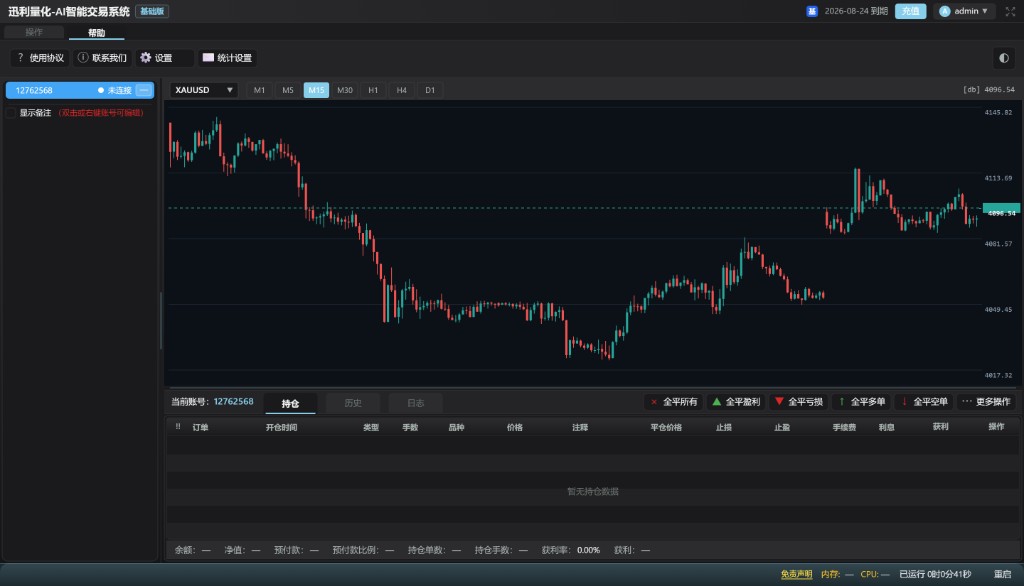Click the 开仓时间 column header
Screen dimensions: 1024x586
pyautogui.click(x=281, y=427)
